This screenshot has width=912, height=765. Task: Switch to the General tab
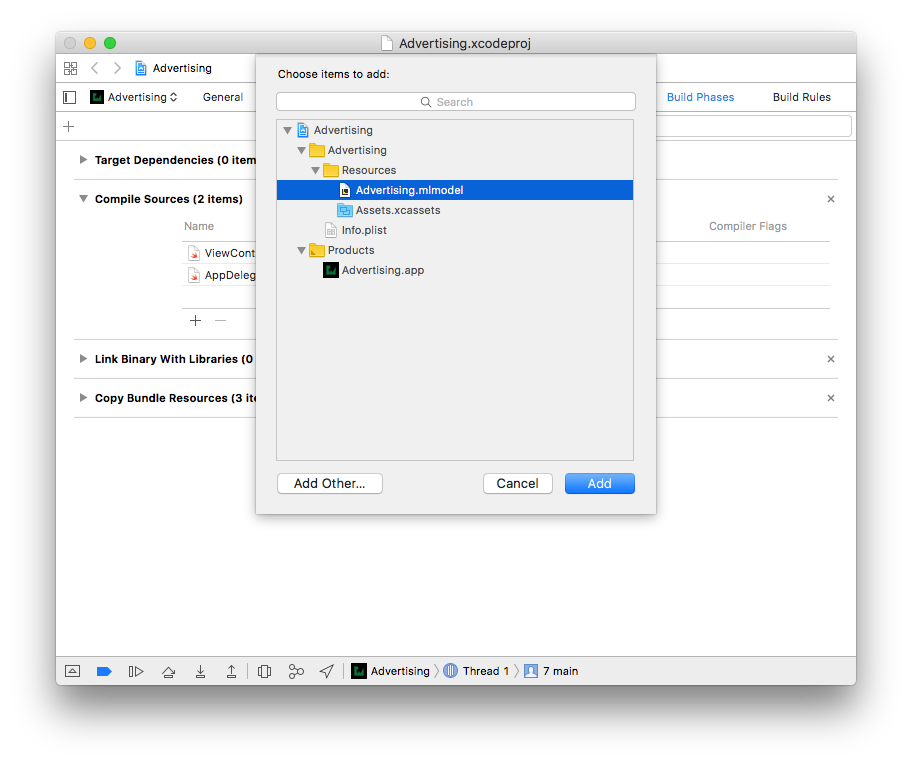coord(223,97)
